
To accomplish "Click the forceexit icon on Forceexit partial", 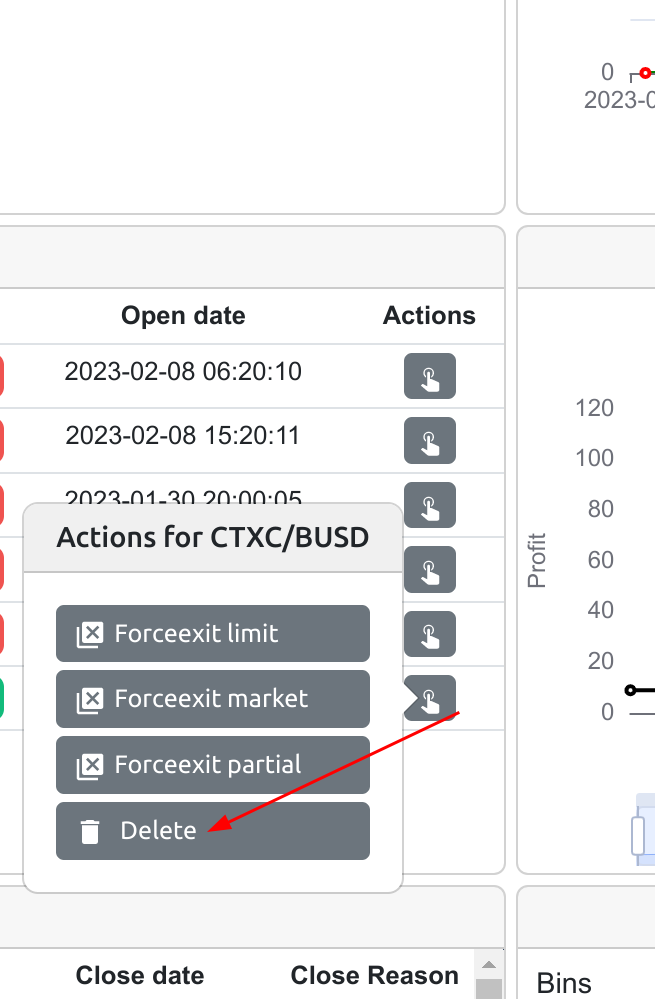I will click(x=88, y=764).
